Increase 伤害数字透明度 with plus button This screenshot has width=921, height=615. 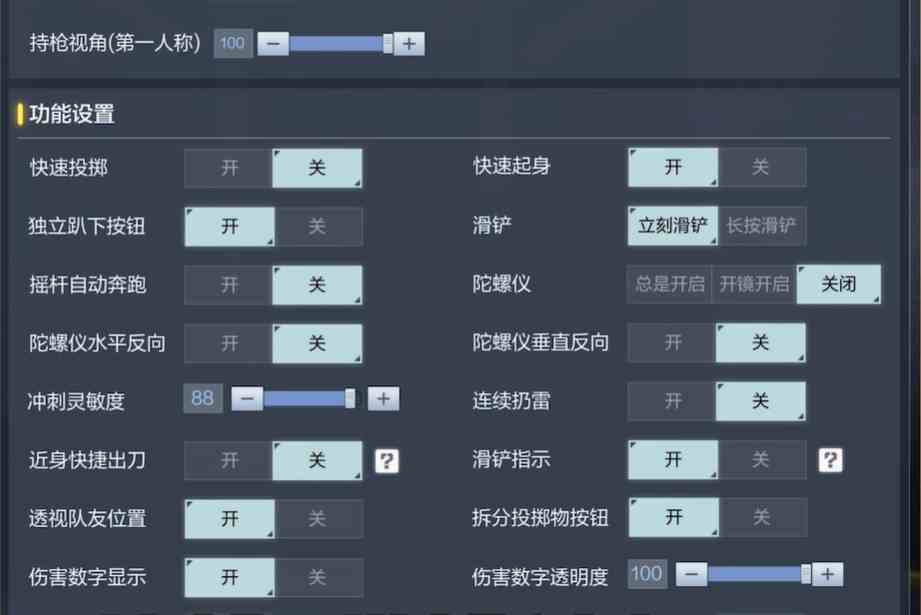[x=828, y=574]
